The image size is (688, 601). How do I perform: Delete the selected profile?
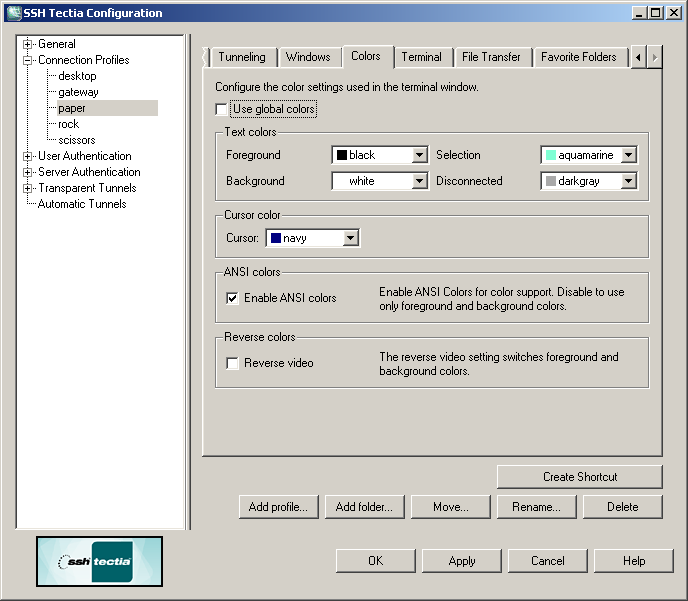(622, 507)
